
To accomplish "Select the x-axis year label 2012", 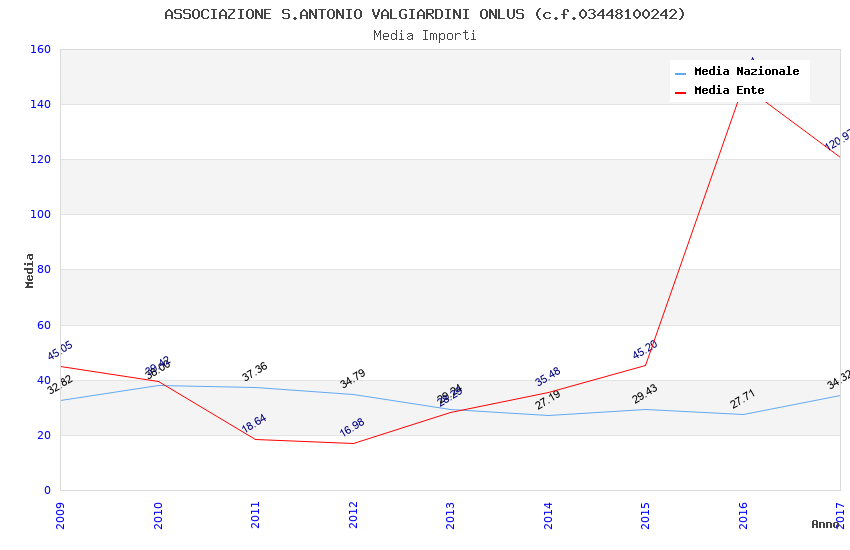I will click(353, 515).
